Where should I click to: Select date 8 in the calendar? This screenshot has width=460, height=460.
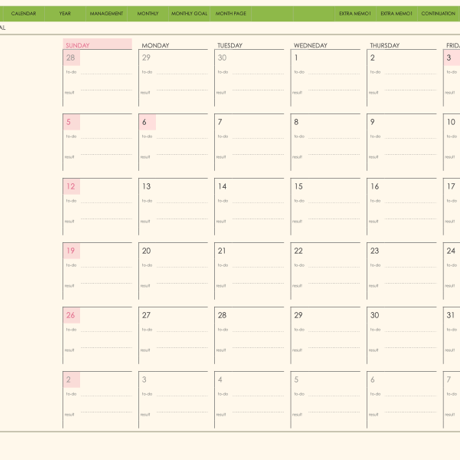(x=296, y=122)
